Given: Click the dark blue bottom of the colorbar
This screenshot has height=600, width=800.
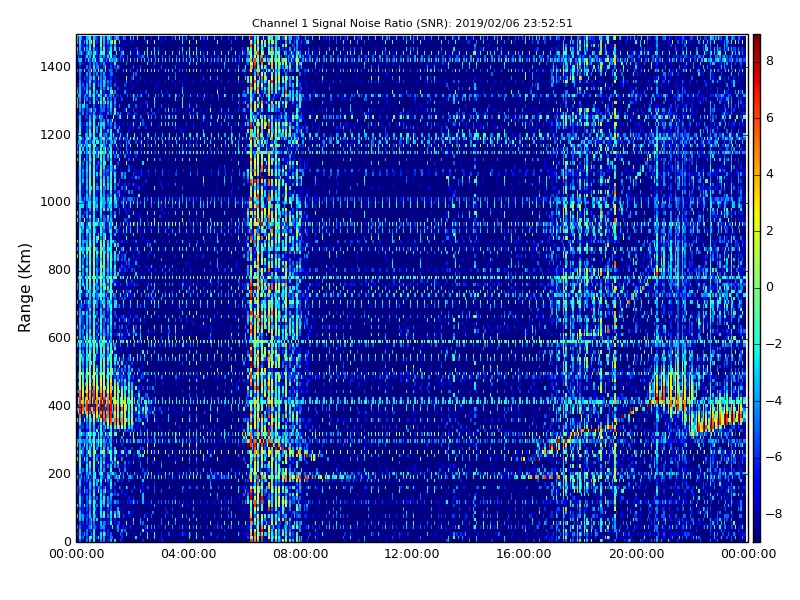Looking at the screenshot, I should [757, 537].
